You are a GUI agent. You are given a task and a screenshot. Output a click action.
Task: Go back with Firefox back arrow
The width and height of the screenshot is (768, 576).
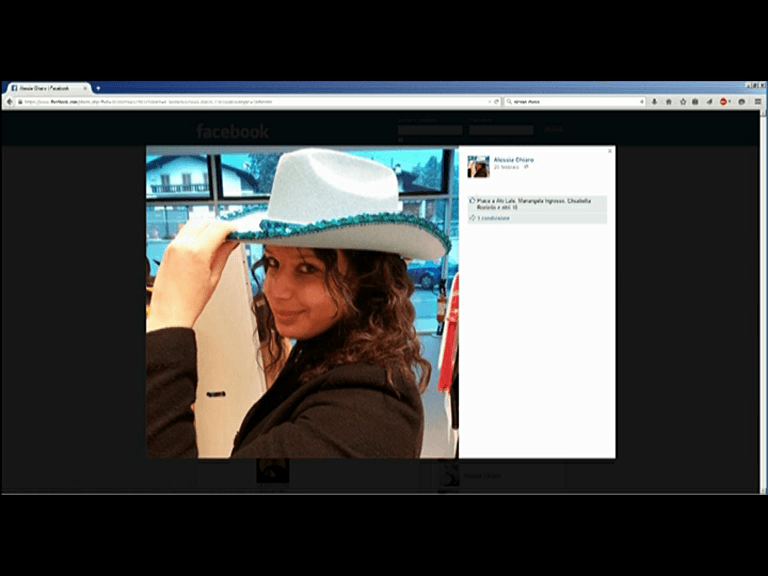[9, 102]
